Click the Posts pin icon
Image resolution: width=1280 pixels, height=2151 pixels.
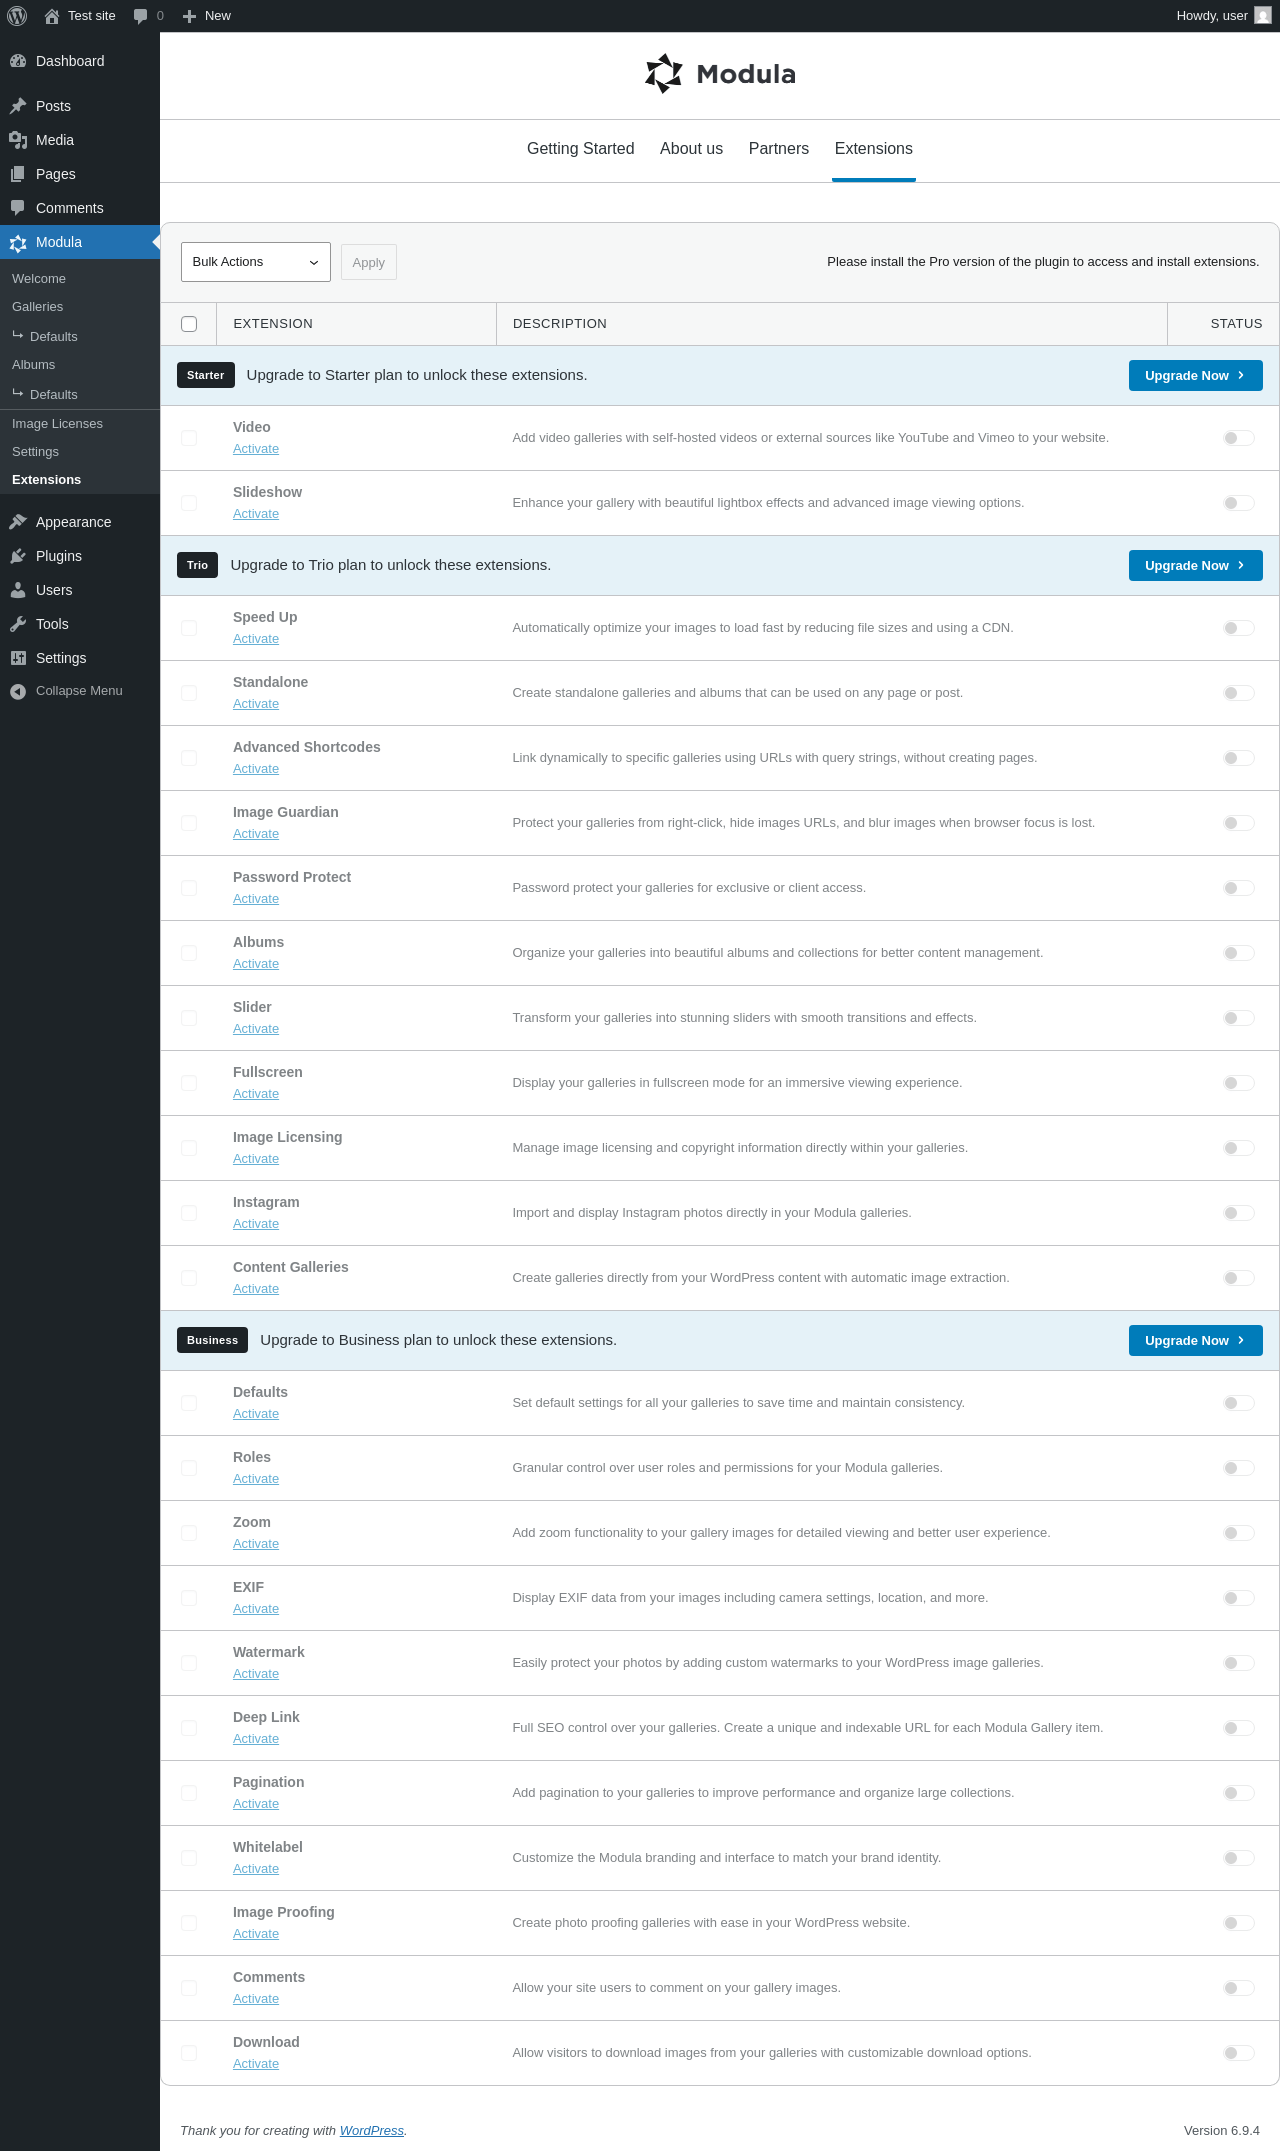[x=18, y=106]
